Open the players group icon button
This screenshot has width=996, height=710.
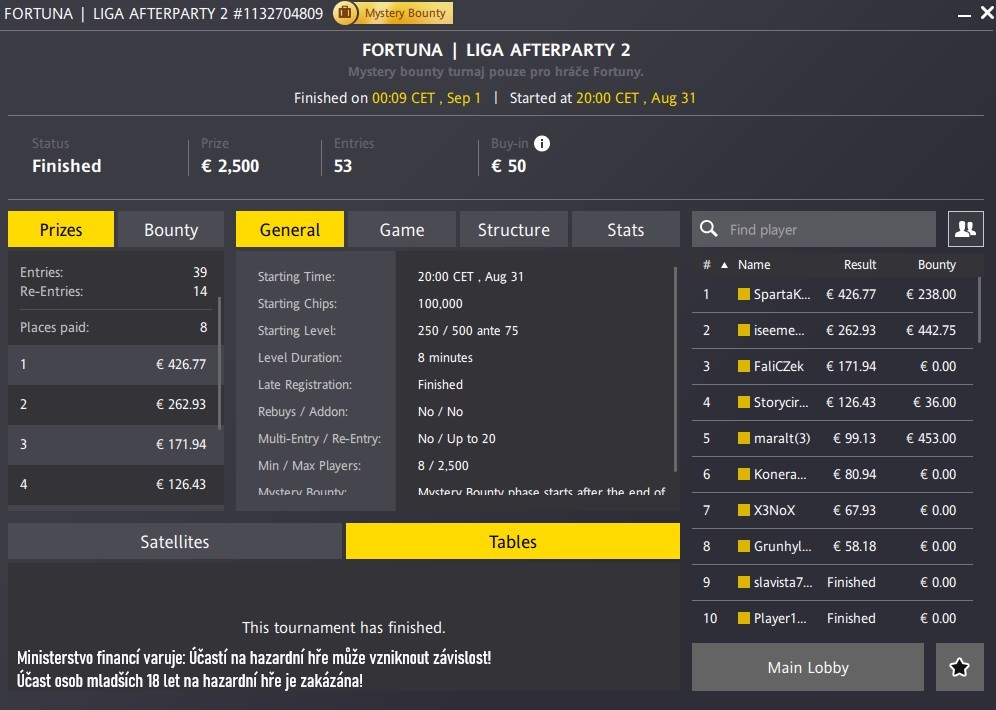pos(965,229)
